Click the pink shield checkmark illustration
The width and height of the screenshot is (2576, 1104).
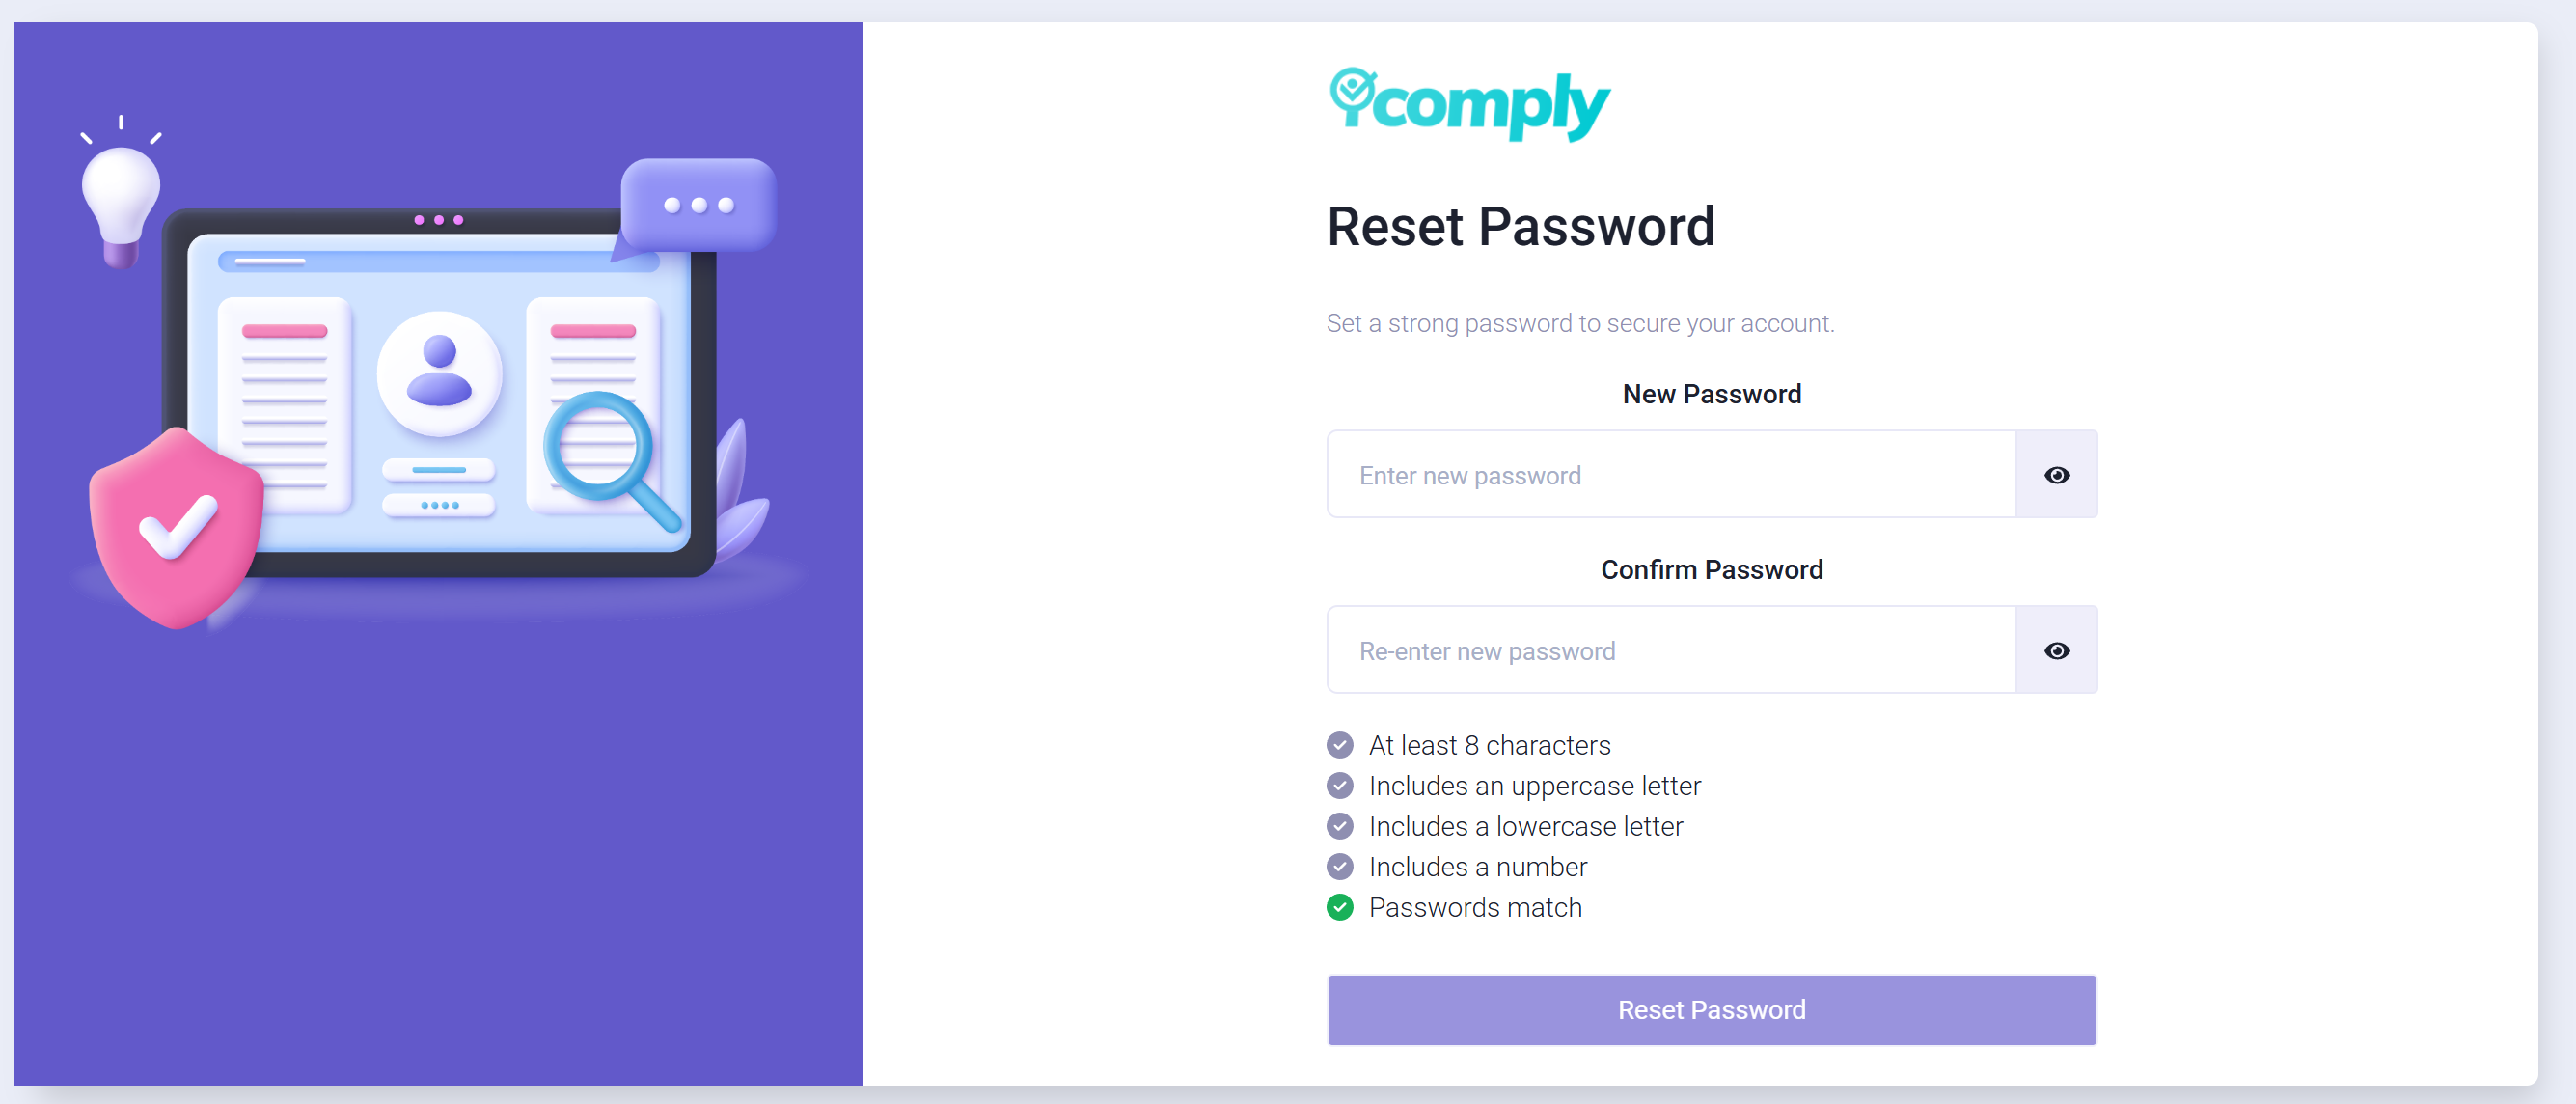coord(176,528)
